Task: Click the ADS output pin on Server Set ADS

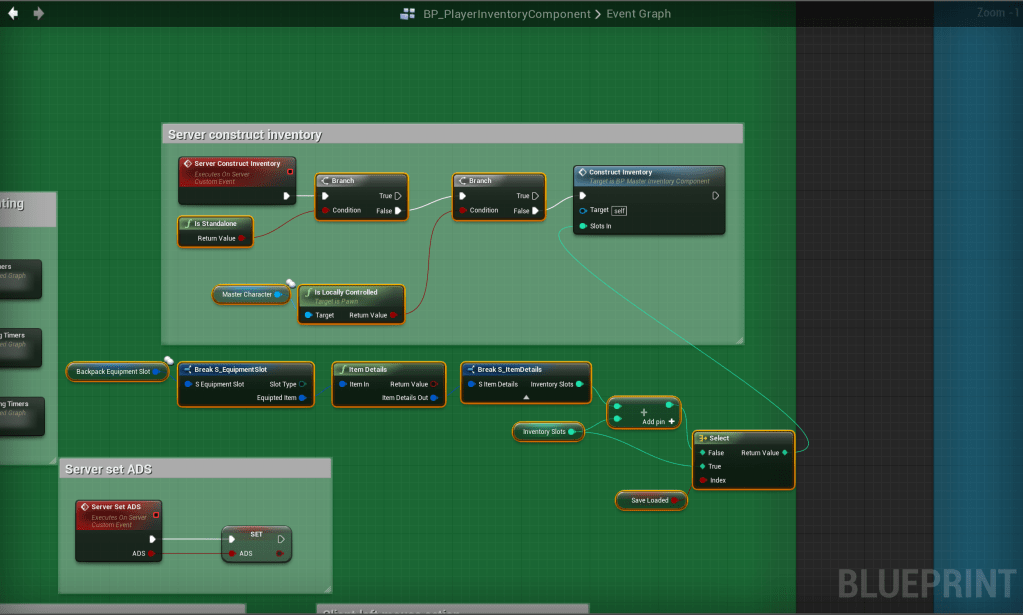Action: (x=151, y=554)
